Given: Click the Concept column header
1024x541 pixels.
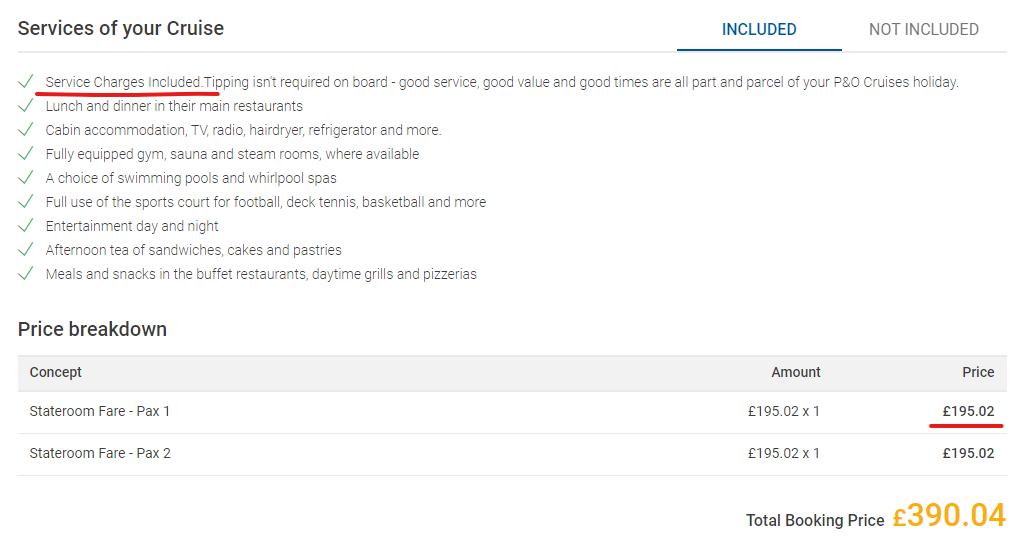Looking at the screenshot, I should (x=56, y=372).
